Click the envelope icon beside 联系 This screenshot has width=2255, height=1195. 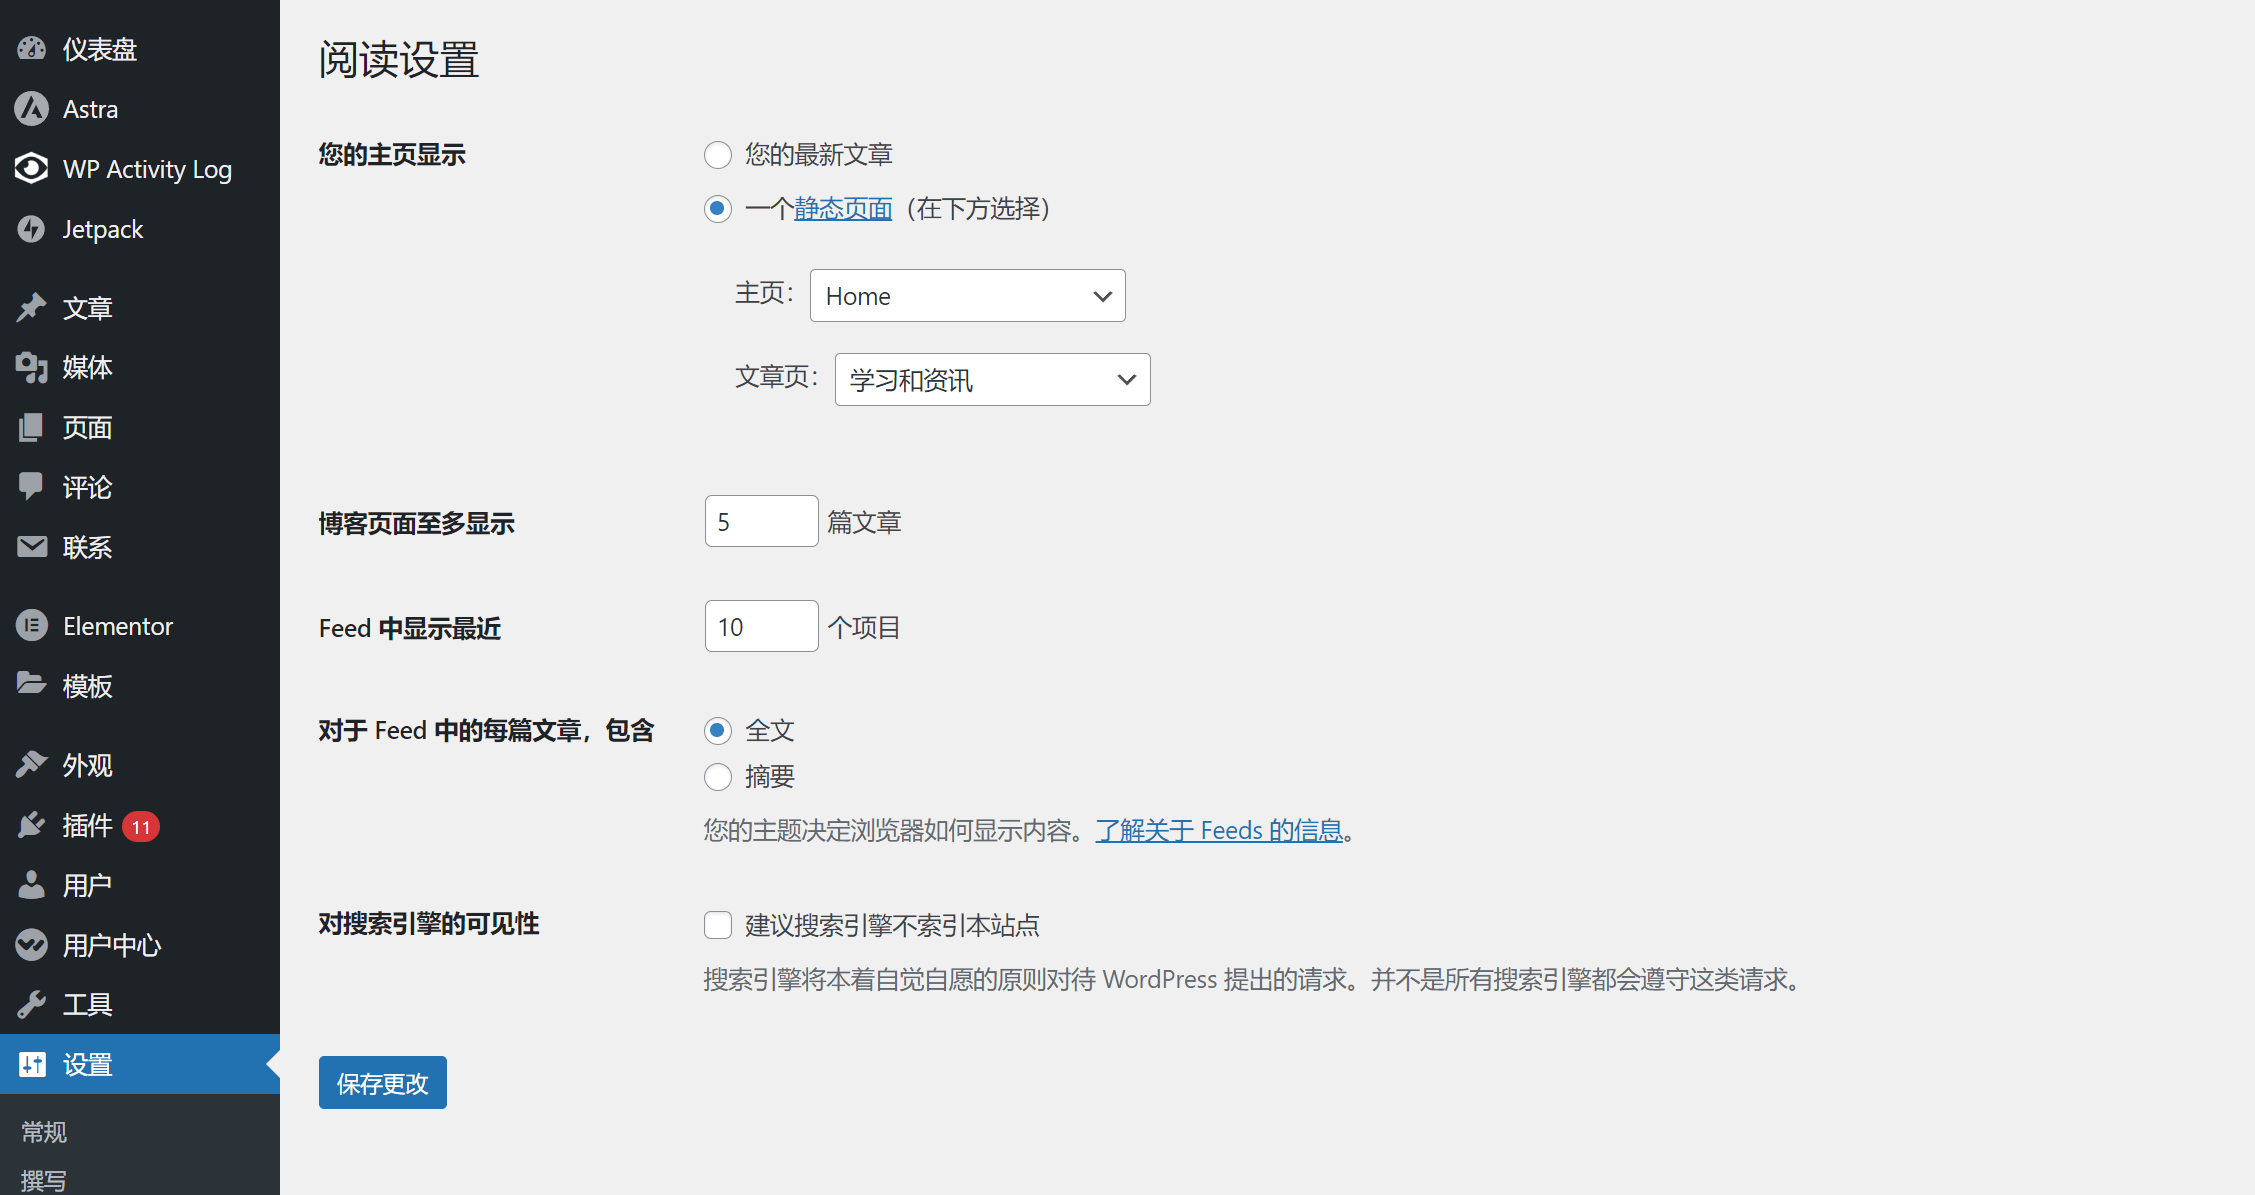(x=32, y=546)
